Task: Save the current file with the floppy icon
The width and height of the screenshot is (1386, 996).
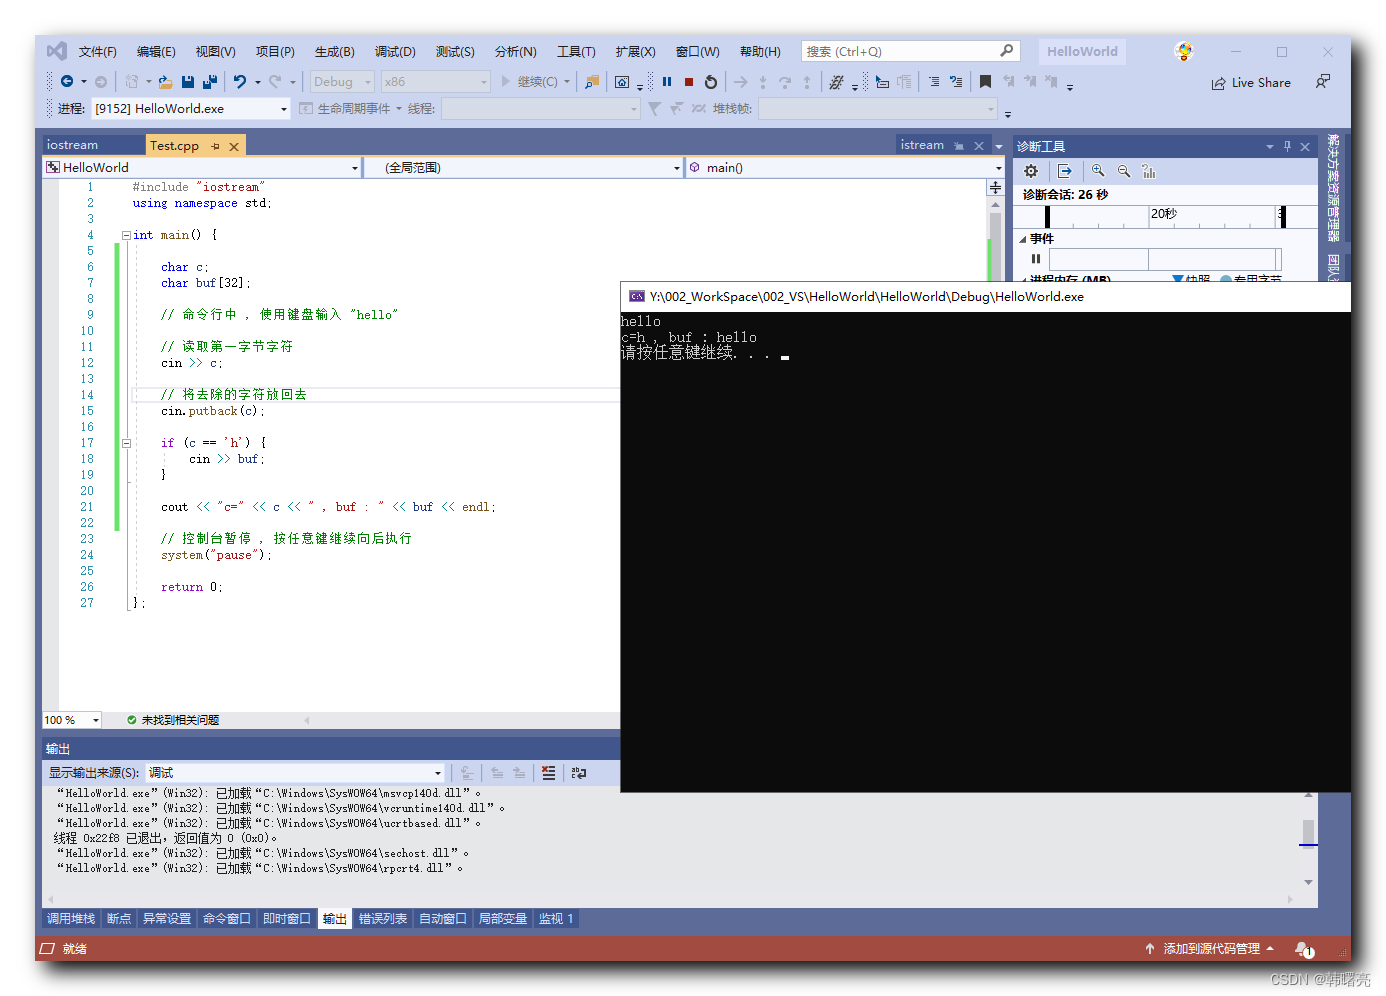Action: [188, 82]
